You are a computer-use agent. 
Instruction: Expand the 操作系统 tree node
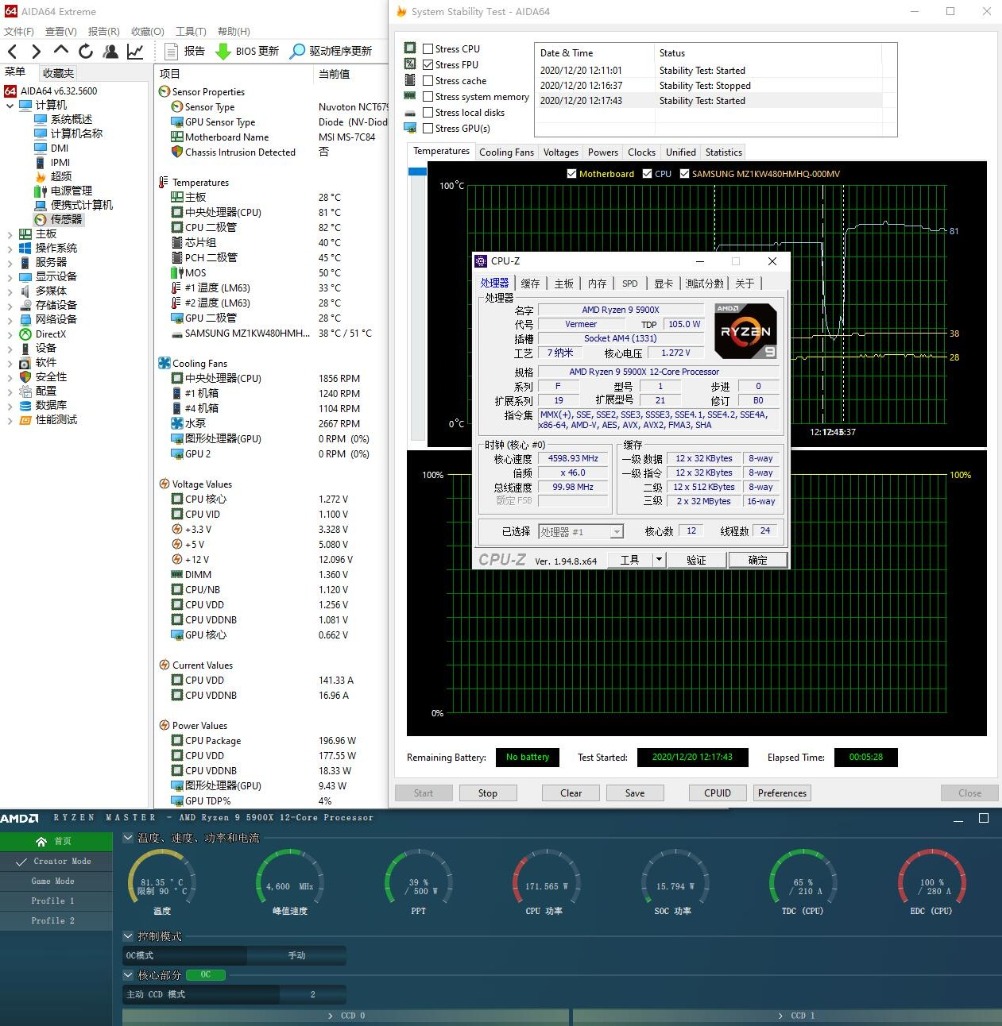pos(10,249)
